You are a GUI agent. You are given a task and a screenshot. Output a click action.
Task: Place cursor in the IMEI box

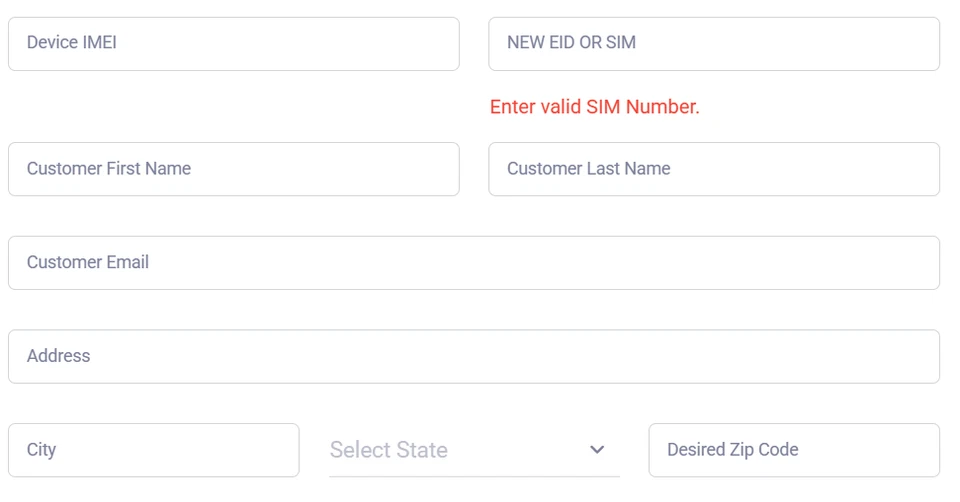coord(233,43)
